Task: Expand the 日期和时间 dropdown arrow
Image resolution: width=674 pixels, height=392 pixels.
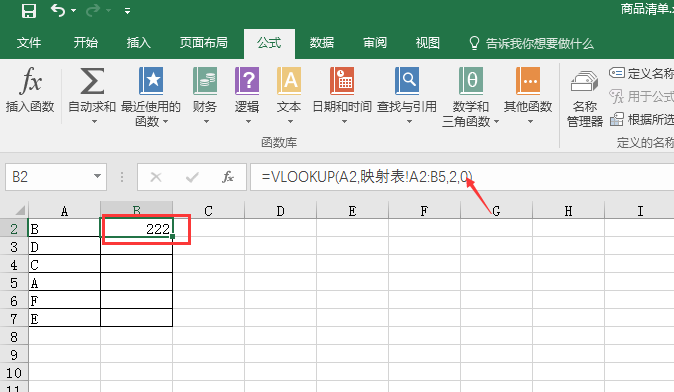Action: click(x=344, y=122)
